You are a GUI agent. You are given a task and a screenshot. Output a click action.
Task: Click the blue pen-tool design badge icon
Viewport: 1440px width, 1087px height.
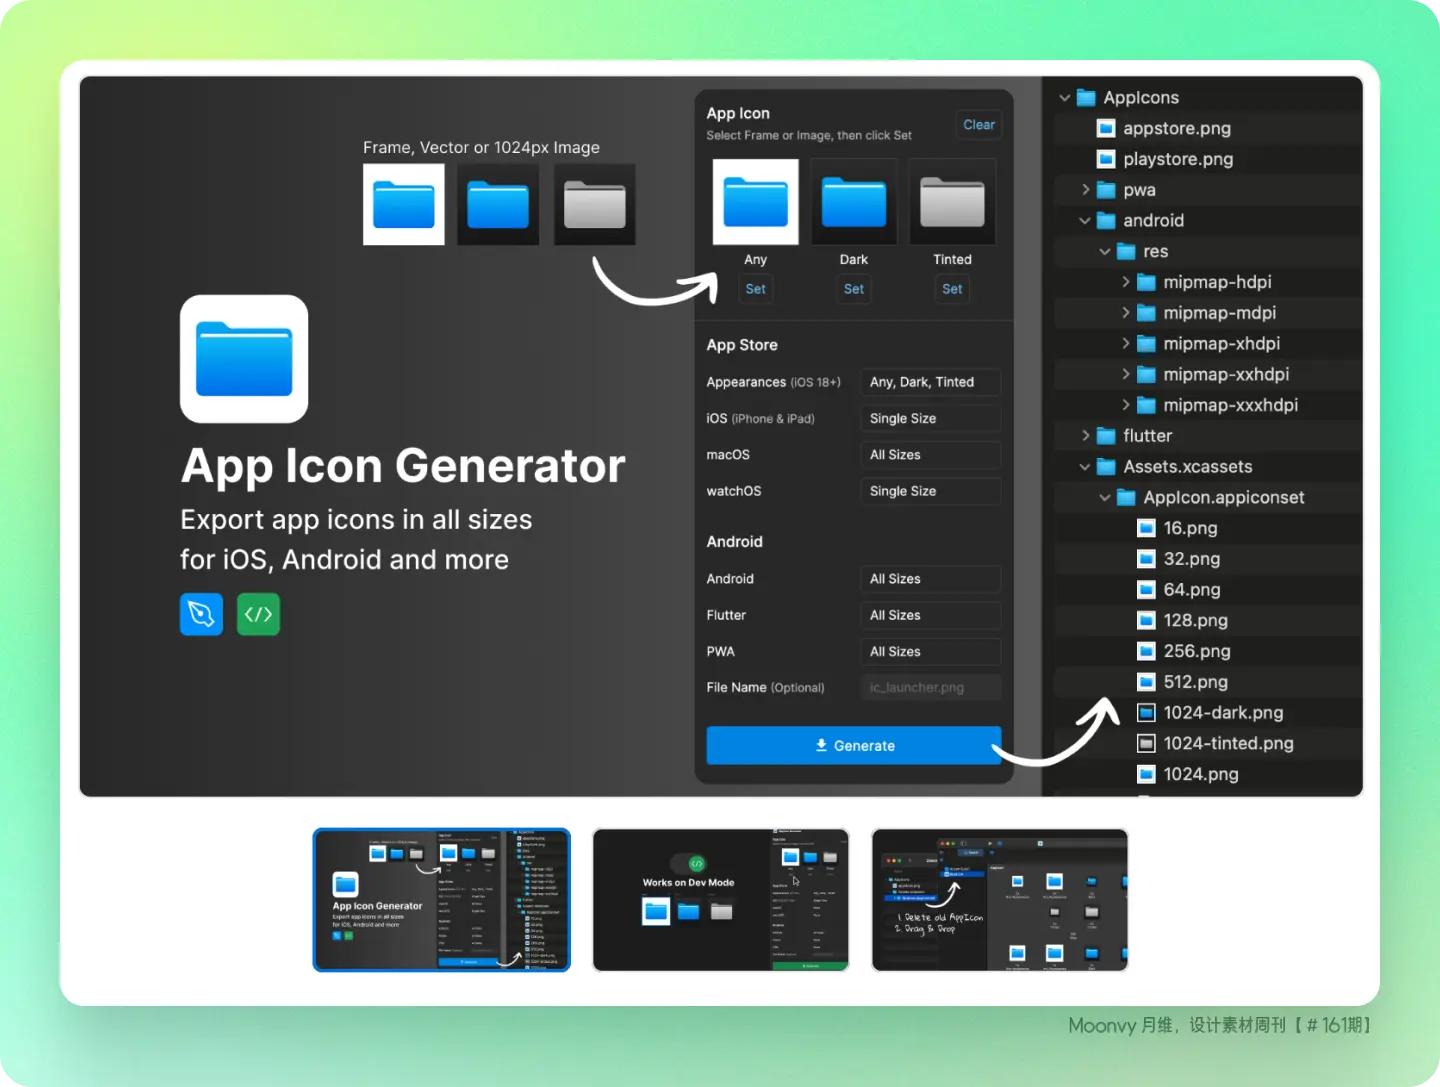pyautogui.click(x=201, y=614)
